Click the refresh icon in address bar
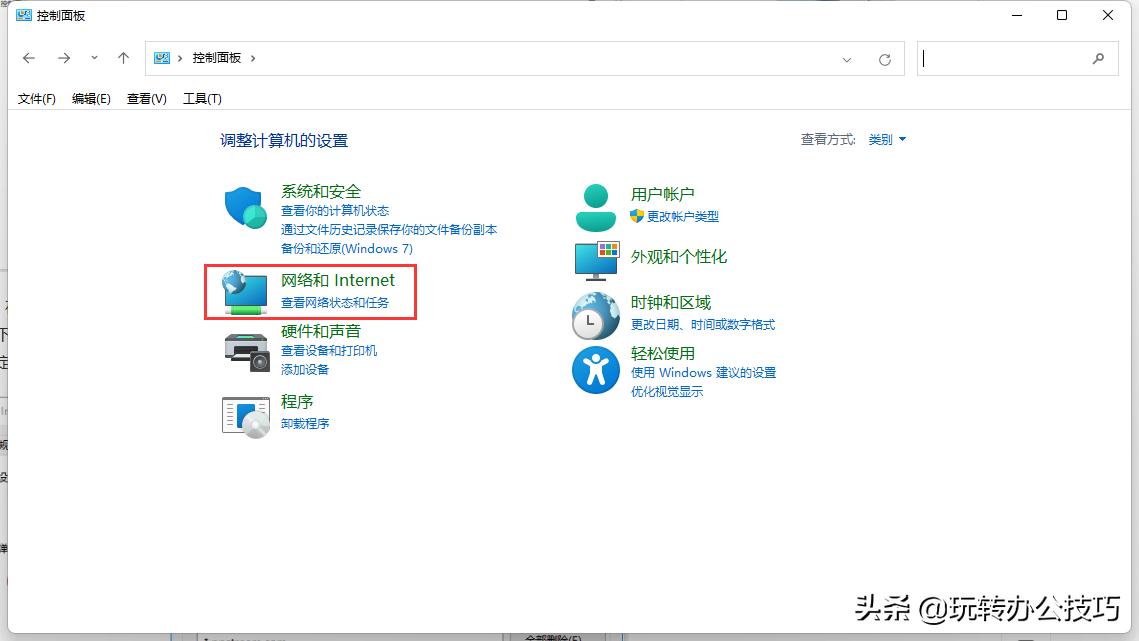This screenshot has width=1139, height=641. coord(884,58)
